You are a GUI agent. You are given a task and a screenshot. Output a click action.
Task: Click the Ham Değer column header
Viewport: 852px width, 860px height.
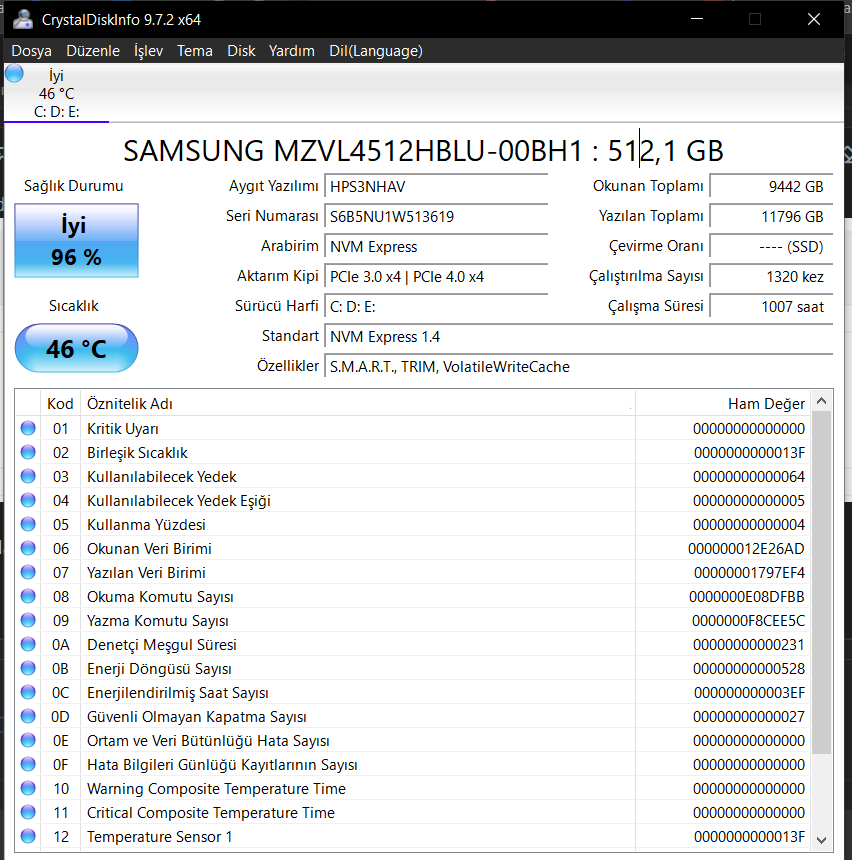[x=723, y=404]
